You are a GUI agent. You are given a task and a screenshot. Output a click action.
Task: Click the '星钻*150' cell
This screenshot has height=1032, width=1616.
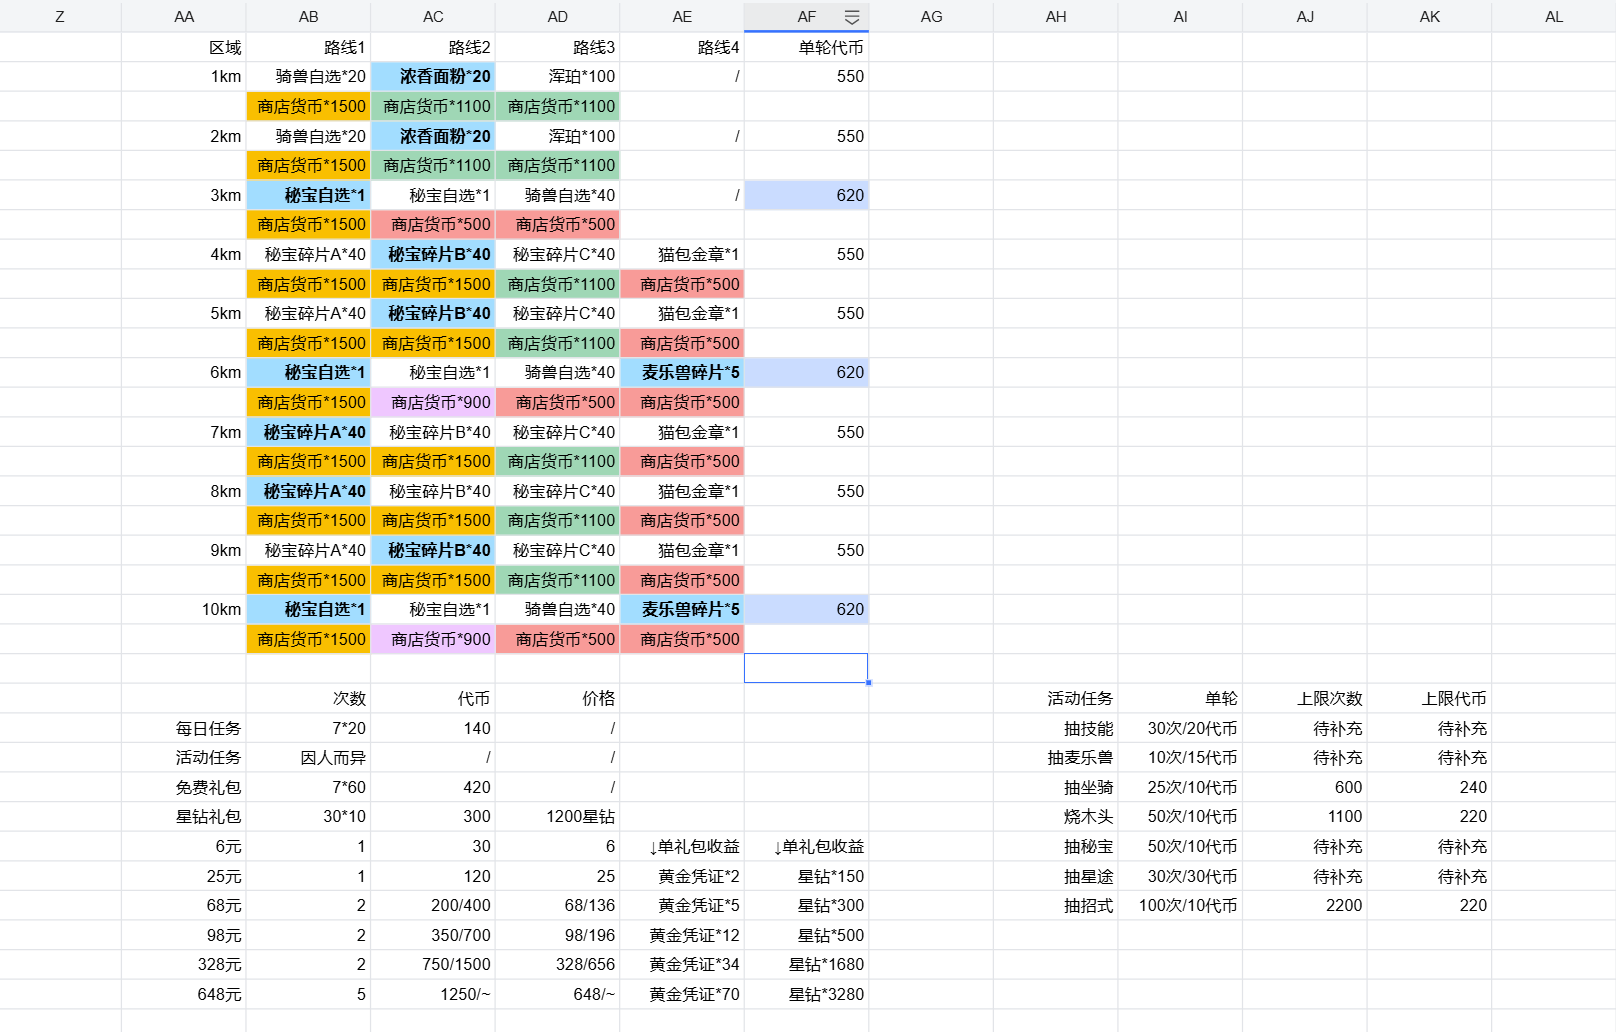click(806, 876)
